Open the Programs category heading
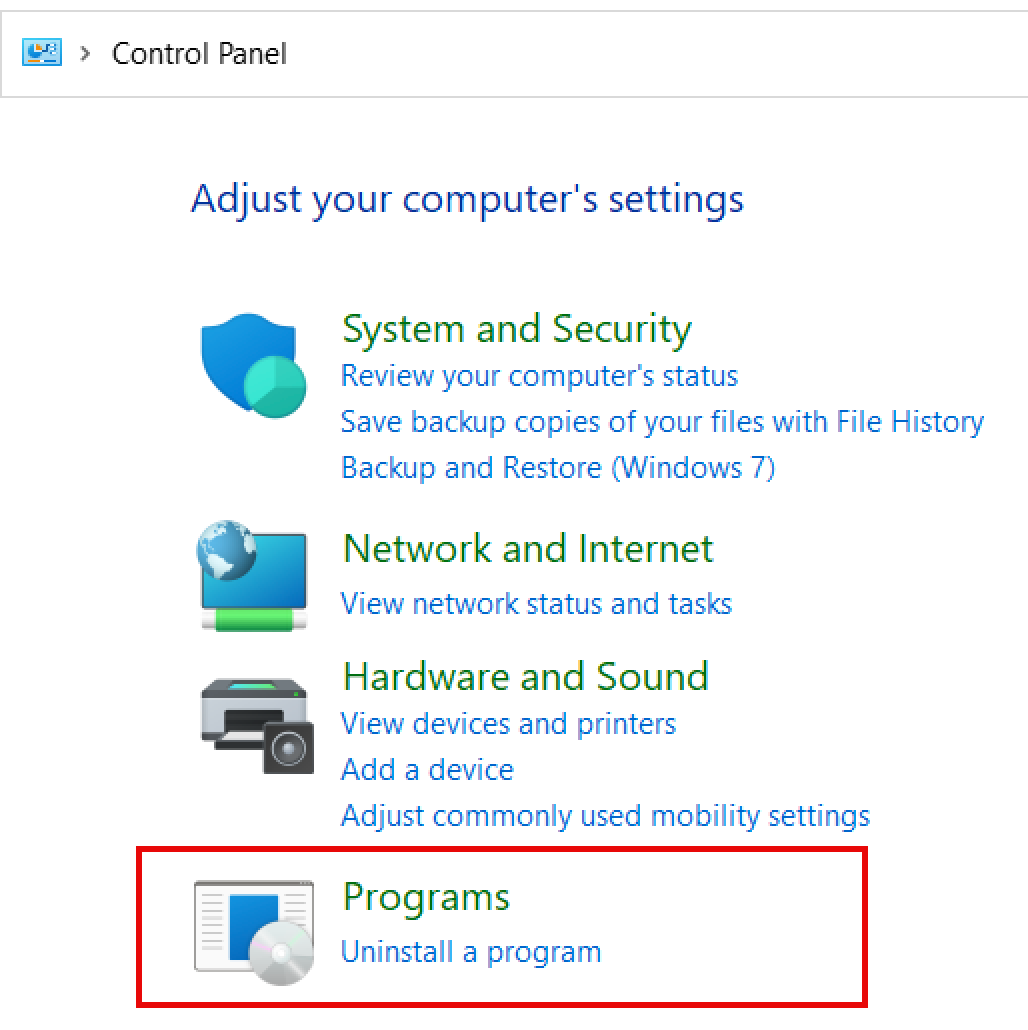Image resolution: width=1028 pixels, height=1030 pixels. pyautogui.click(x=425, y=897)
